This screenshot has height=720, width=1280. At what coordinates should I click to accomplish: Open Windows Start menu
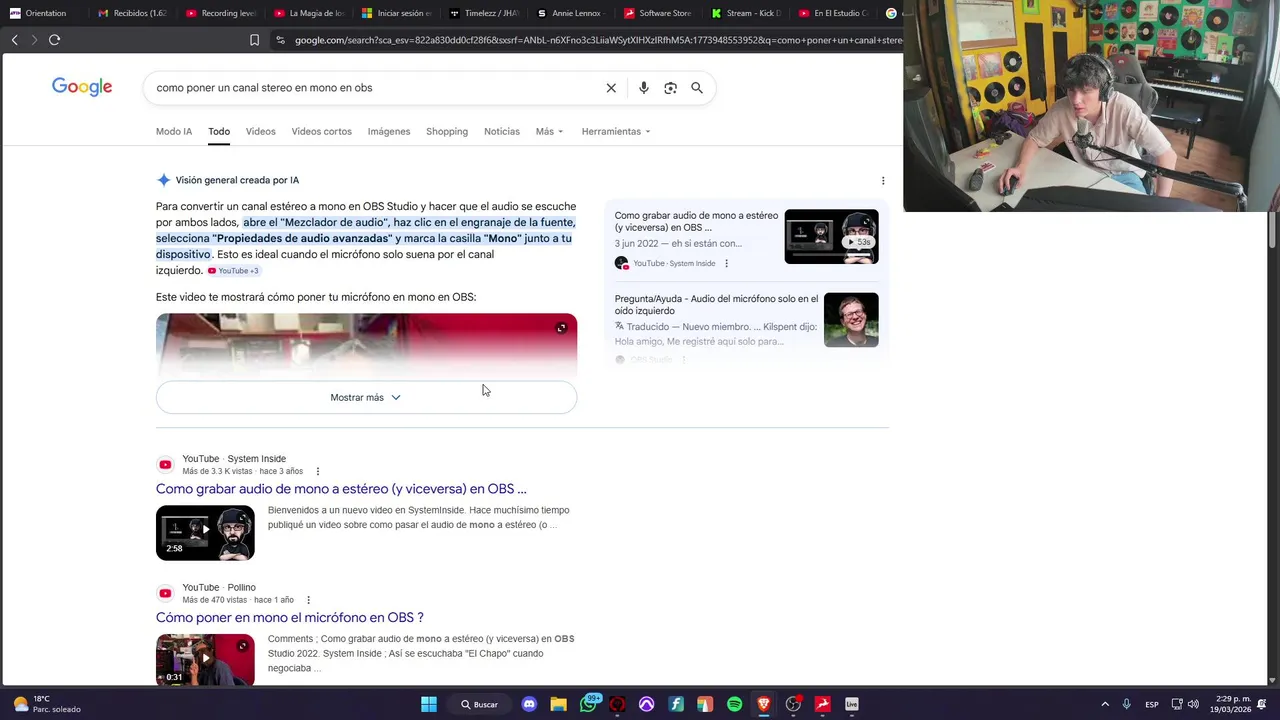[429, 704]
